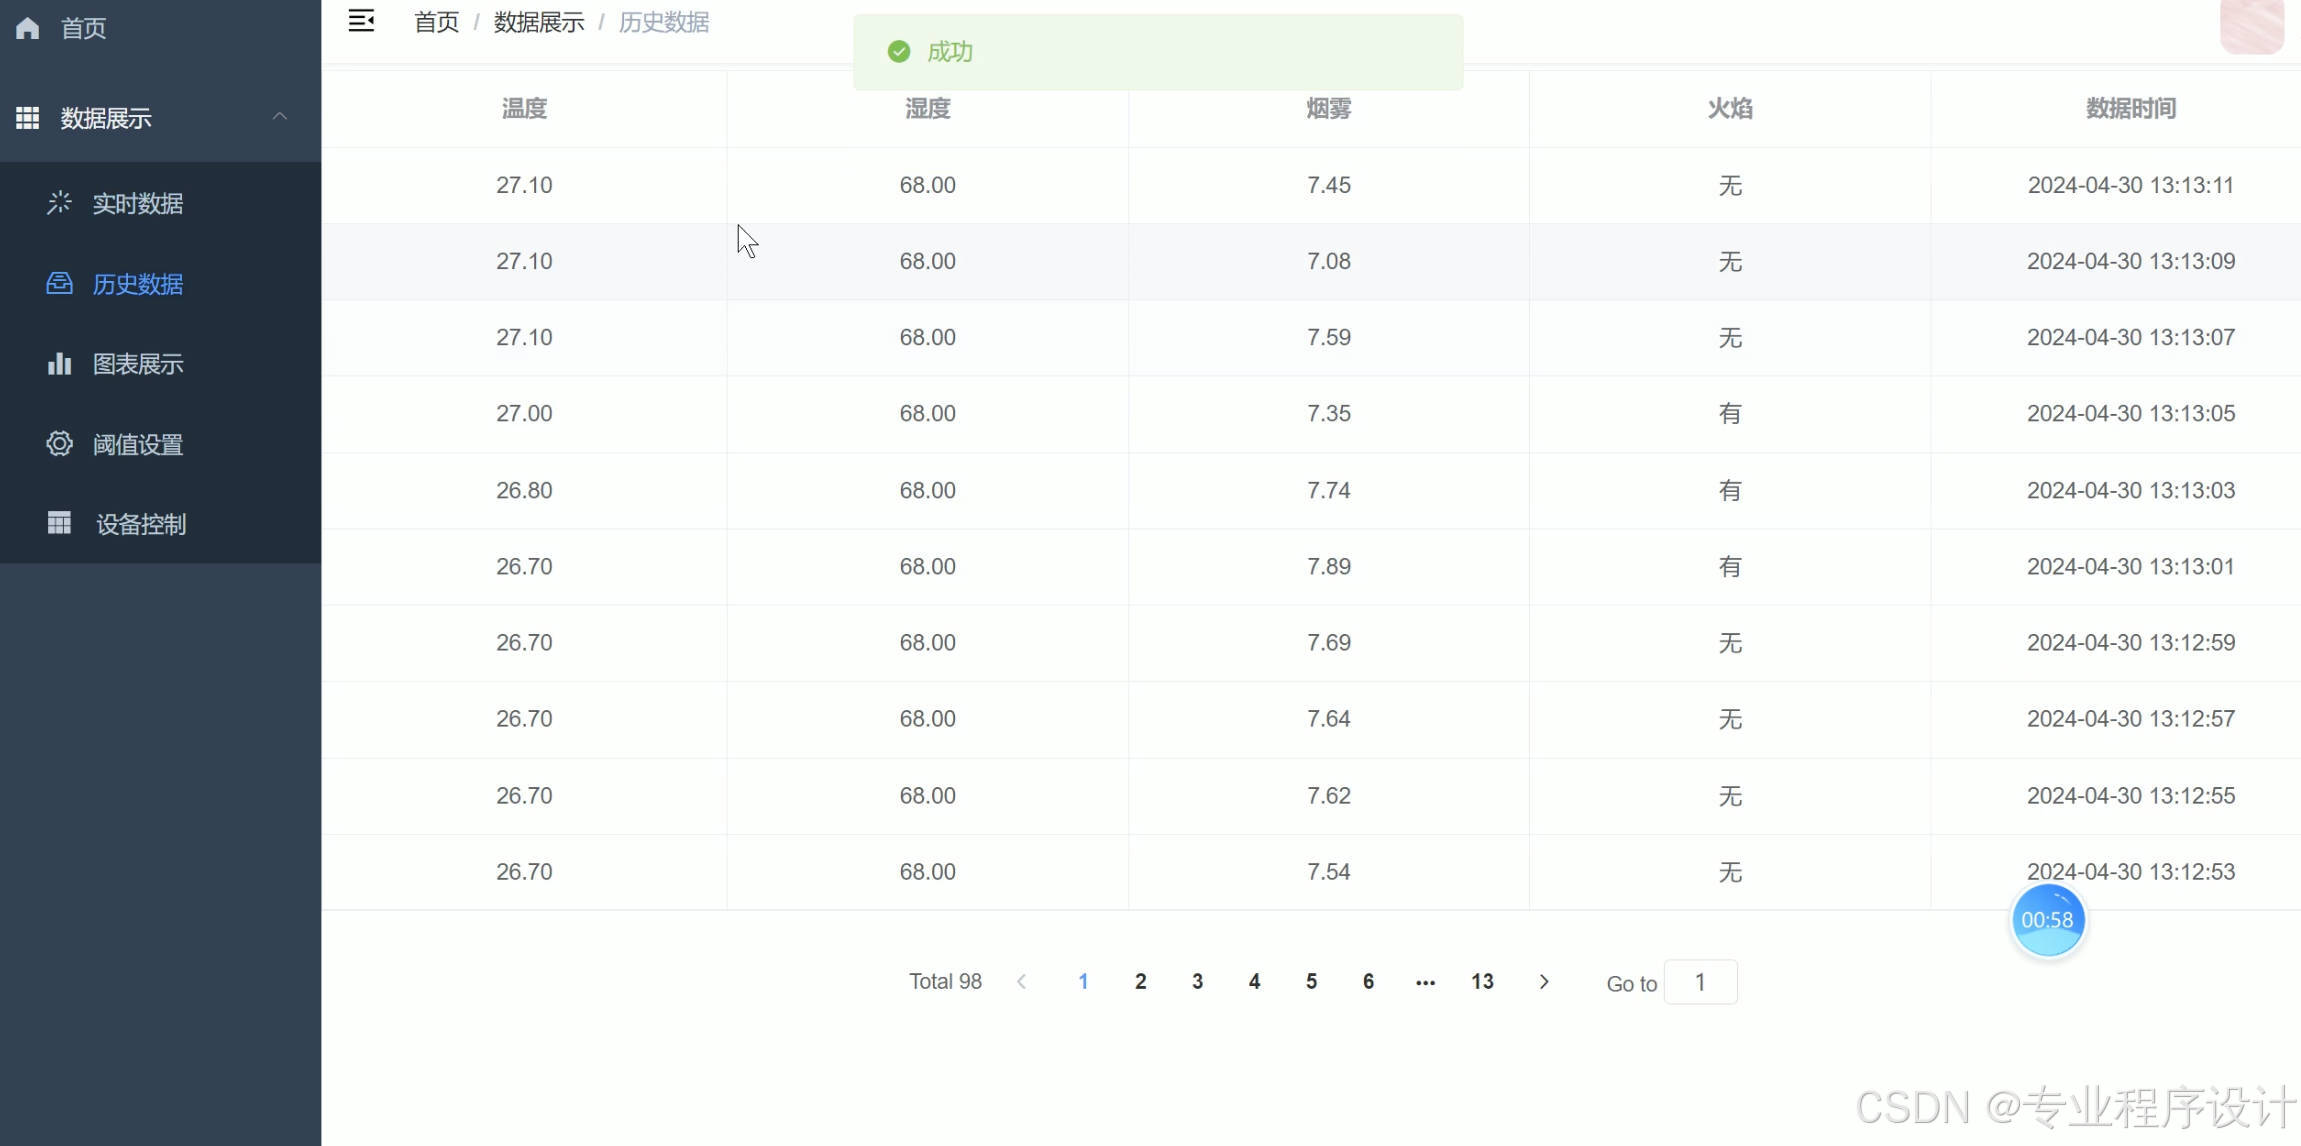
Task: Click the Go to page input
Action: point(1700,982)
